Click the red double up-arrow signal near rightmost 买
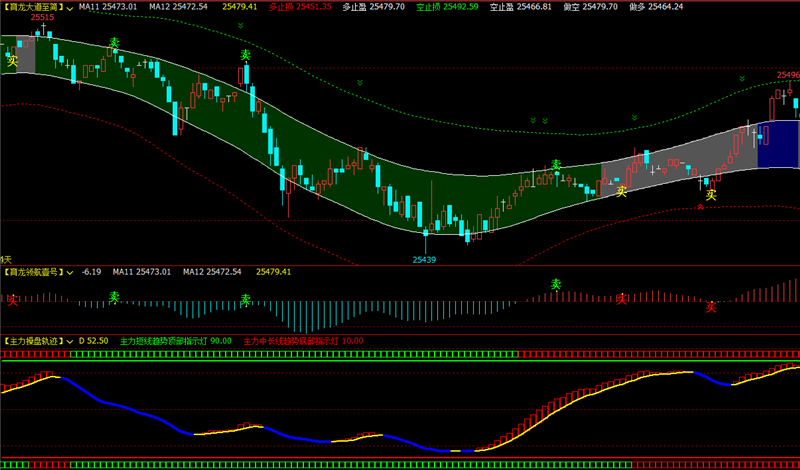The height and width of the screenshot is (470, 800). coord(701,207)
